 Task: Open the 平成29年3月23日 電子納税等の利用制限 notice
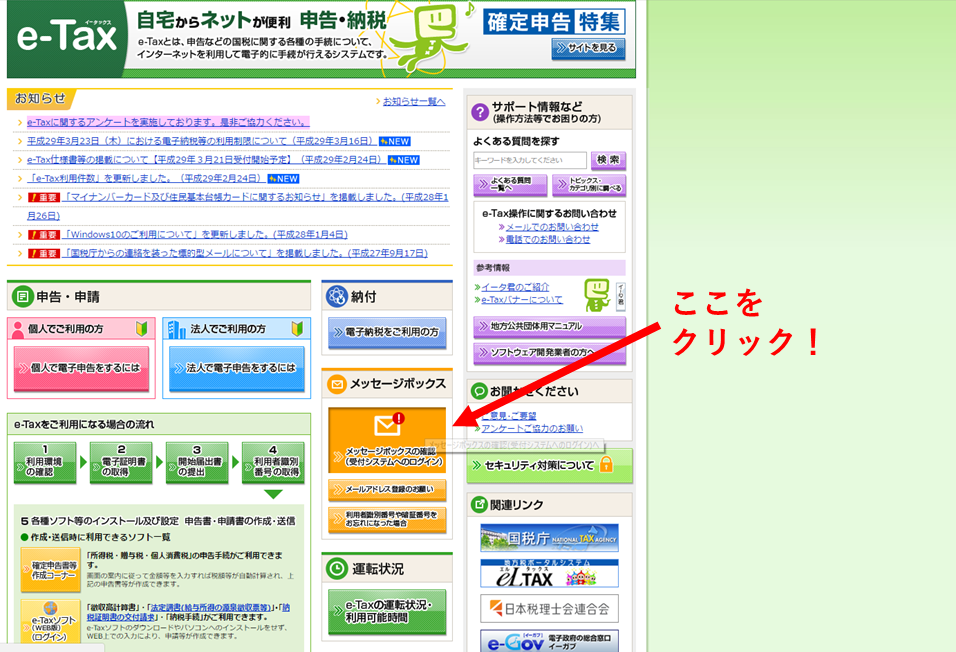click(x=201, y=141)
